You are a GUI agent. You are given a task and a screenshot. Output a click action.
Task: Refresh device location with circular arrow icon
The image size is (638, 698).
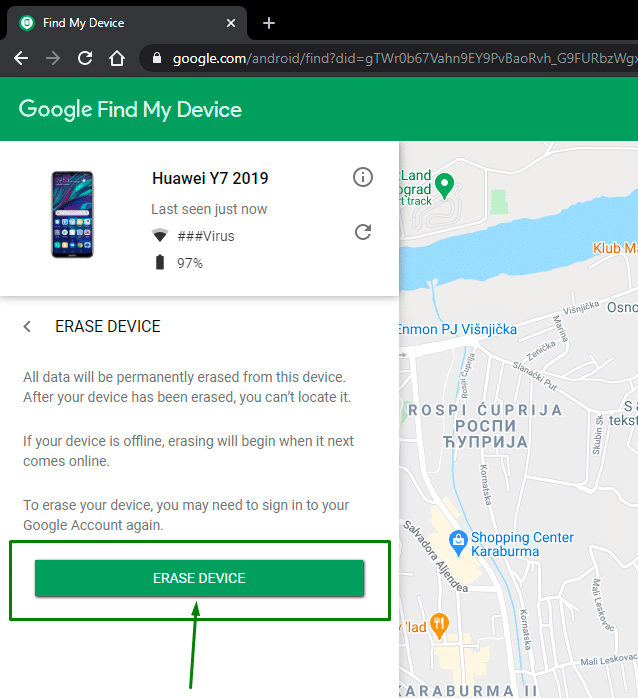pos(363,232)
